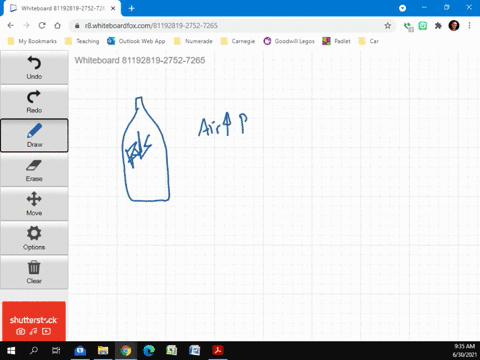Select the Whiteboard browser tab
This screenshot has height=360, width=480.
[63, 8]
